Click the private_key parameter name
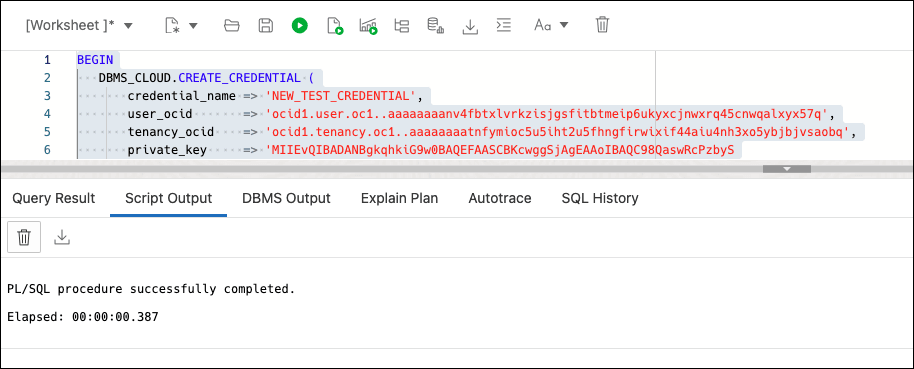This screenshot has height=369, width=914. [167, 150]
